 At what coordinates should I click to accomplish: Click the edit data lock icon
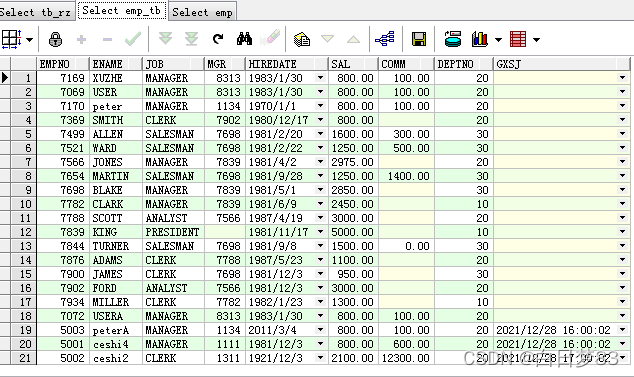point(55,39)
